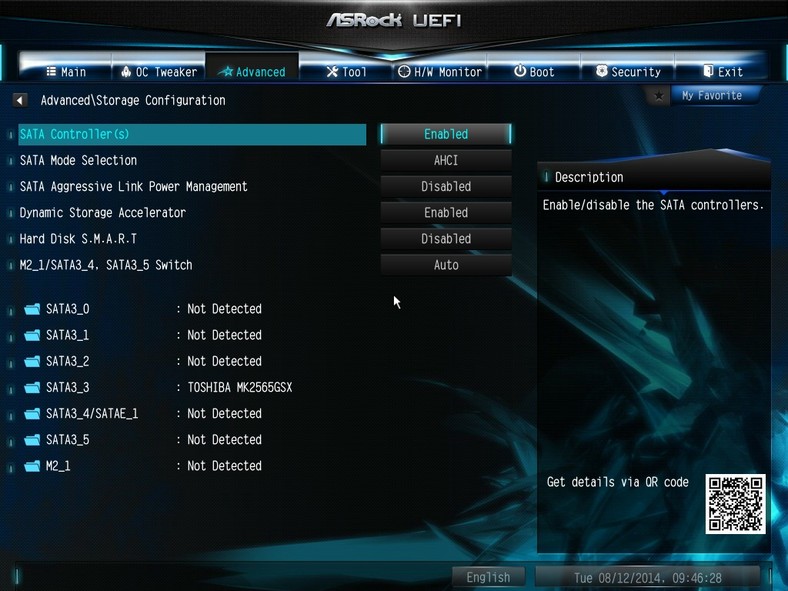
Task: Open the Boot tab
Action: [x=534, y=72]
